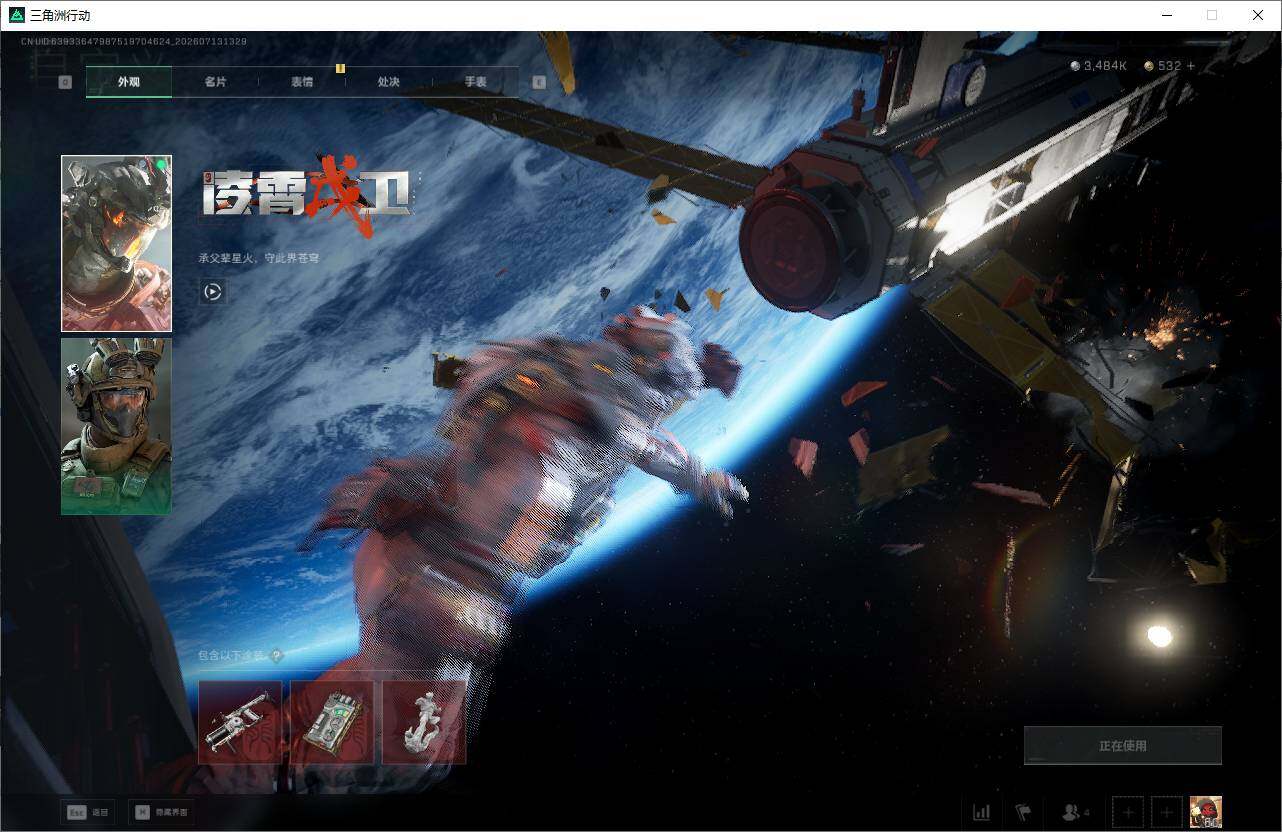View the included ammo crate skin item
Screen dimensions: 1282x832
[x=332, y=722]
